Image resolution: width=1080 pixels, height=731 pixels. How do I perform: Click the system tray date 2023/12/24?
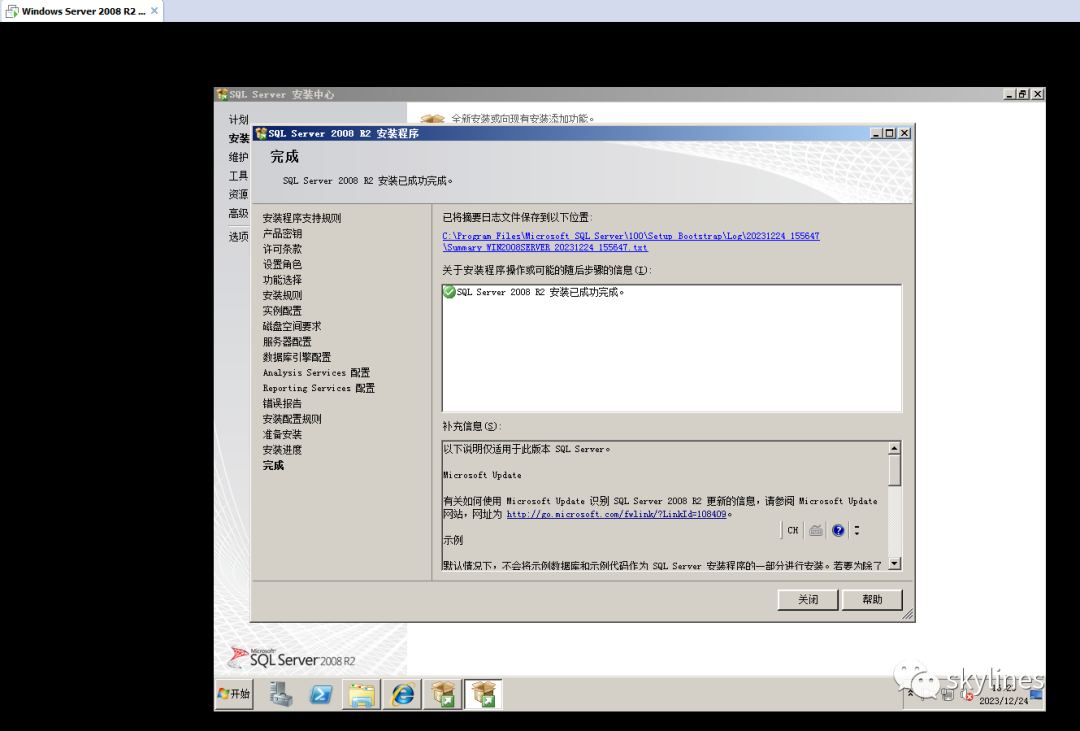tap(1003, 701)
